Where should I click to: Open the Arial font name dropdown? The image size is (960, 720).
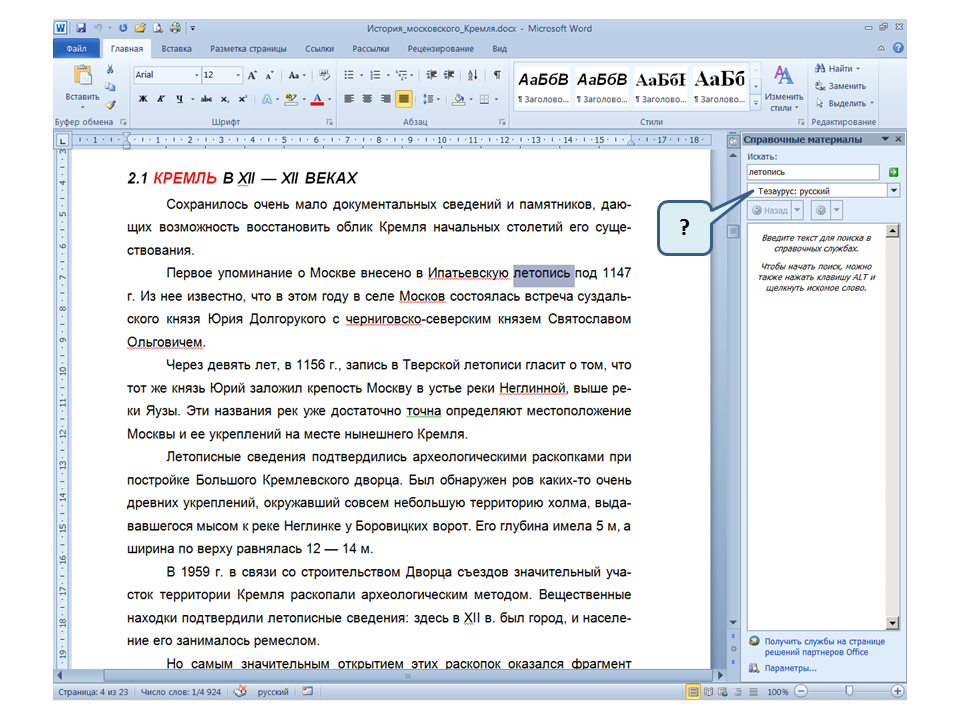coord(196,75)
